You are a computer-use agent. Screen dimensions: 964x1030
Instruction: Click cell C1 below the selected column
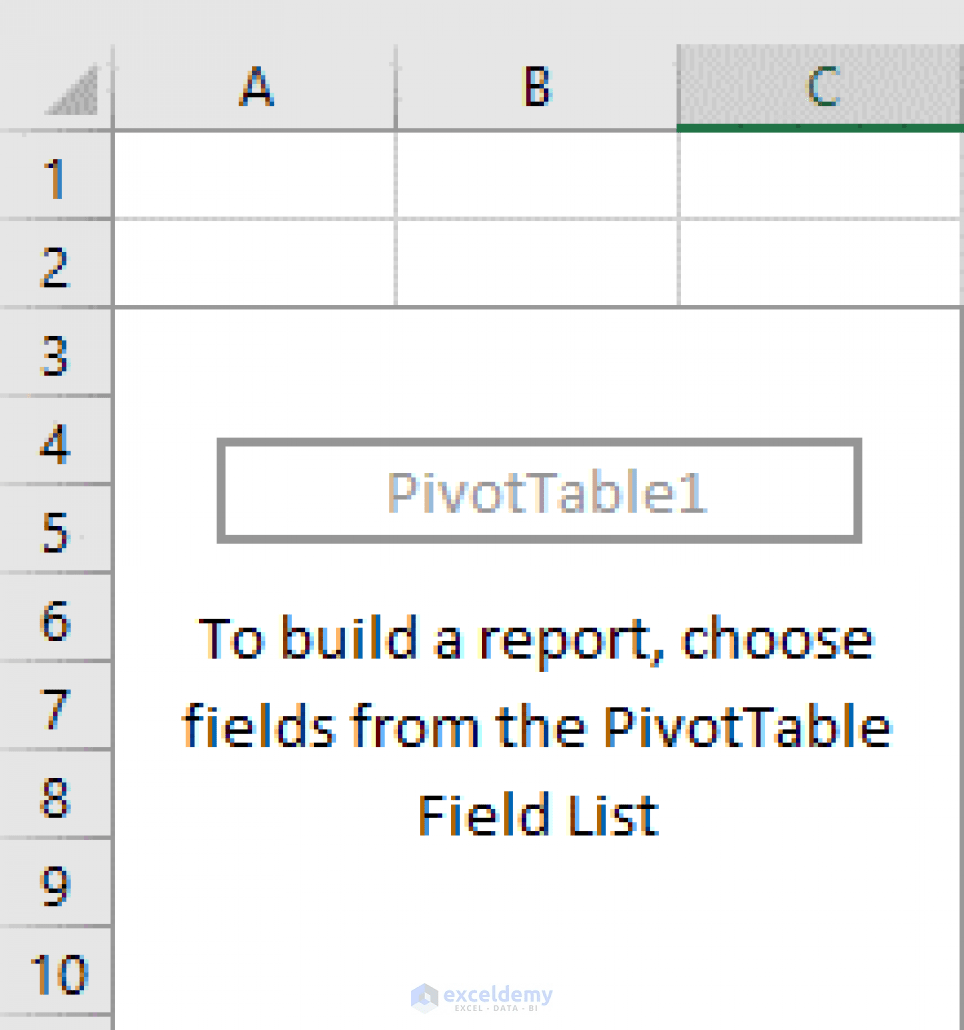pyautogui.click(x=820, y=176)
